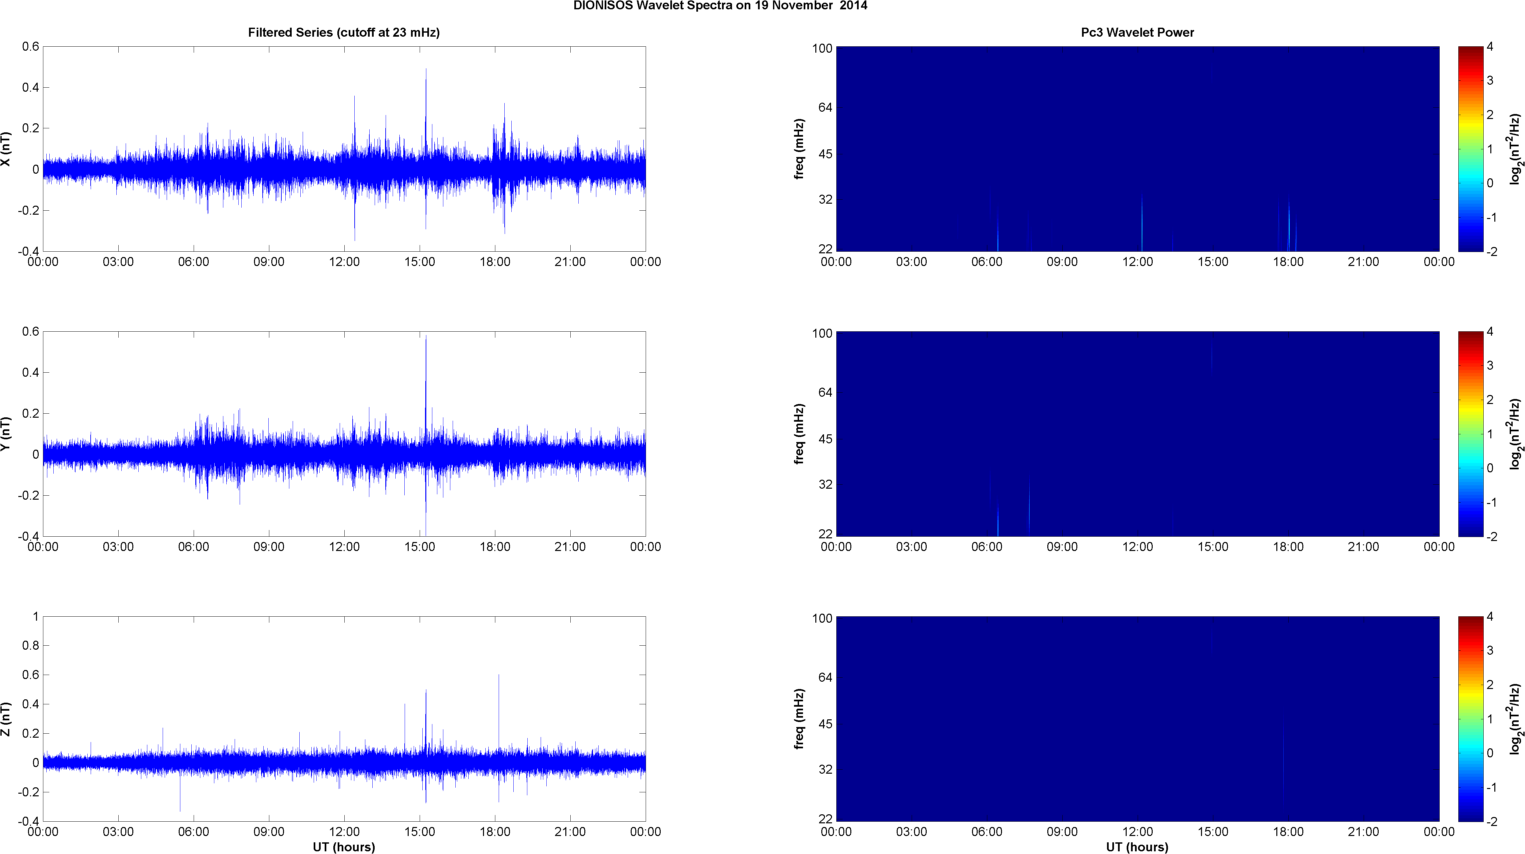
Task: Click the log2(nT²/Hz) label of the top colorbar
Action: coord(1516,149)
